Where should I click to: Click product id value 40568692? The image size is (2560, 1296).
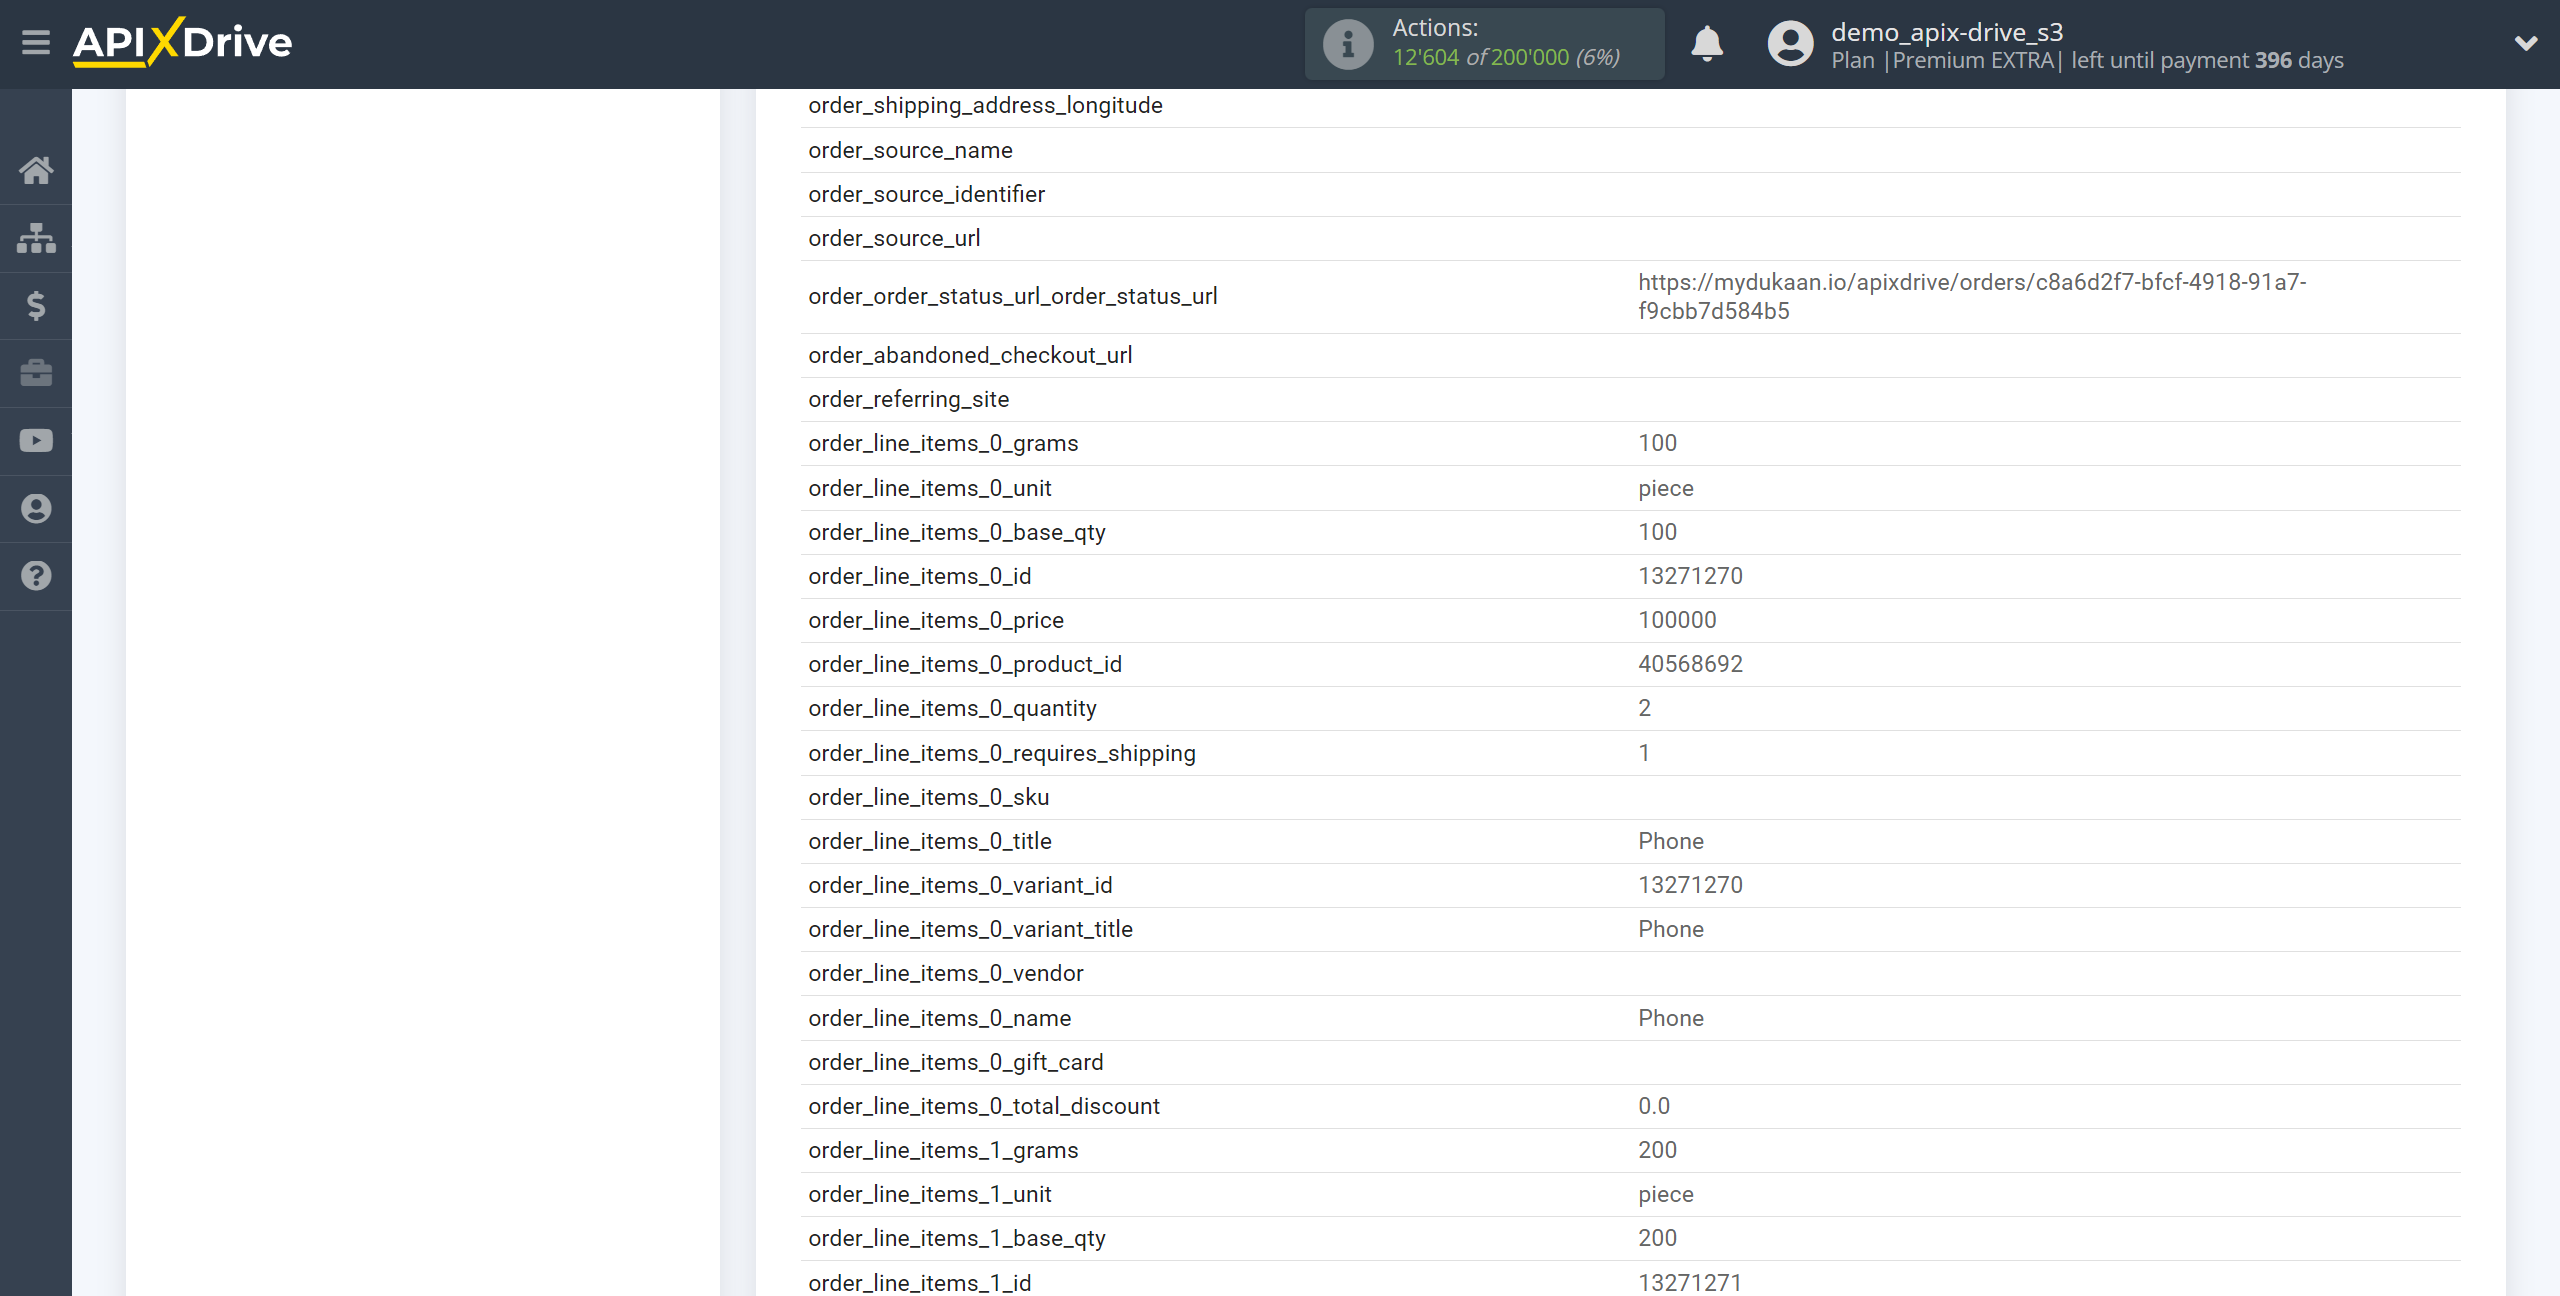[1690, 664]
